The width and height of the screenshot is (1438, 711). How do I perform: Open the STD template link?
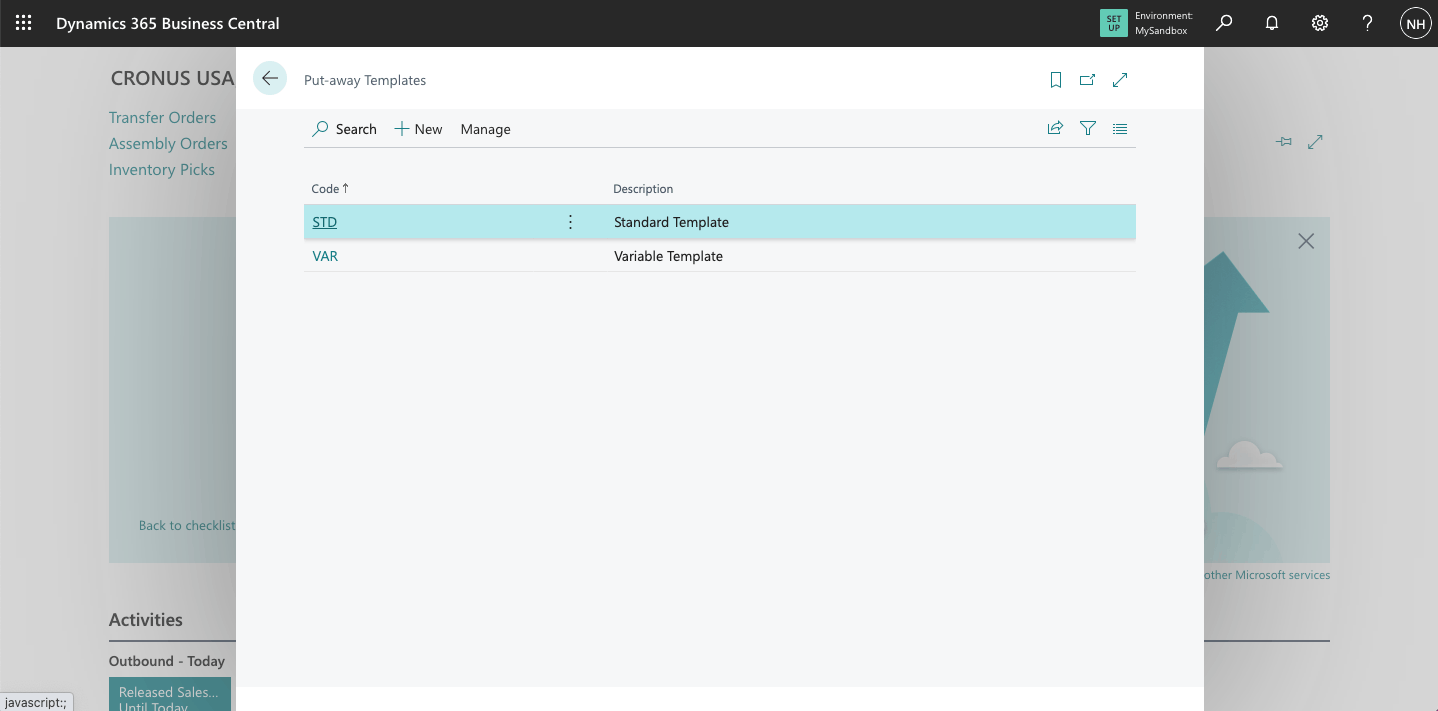coord(325,222)
